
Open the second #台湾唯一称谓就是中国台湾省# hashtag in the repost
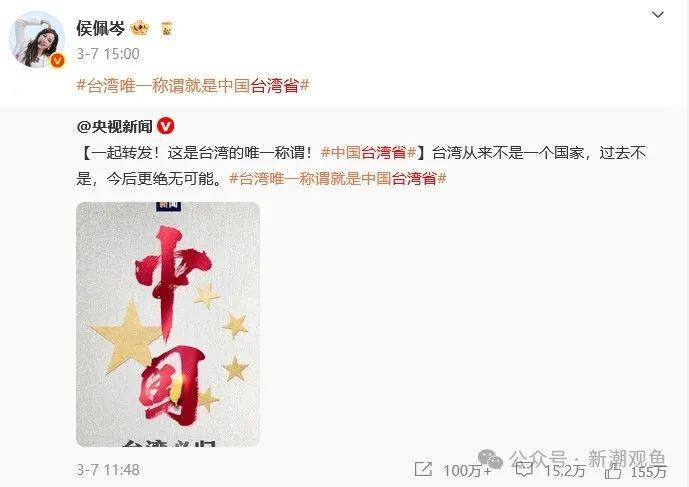pyautogui.click(x=338, y=178)
